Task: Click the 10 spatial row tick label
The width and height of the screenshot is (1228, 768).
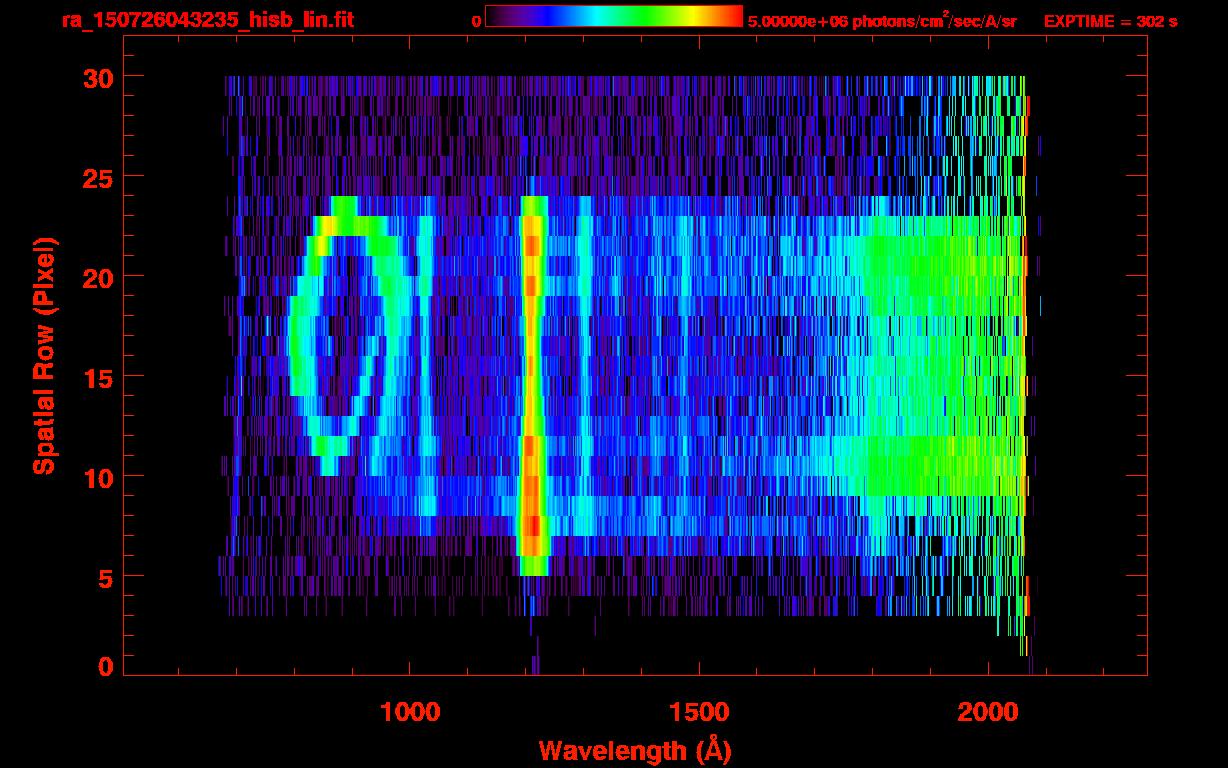Action: (x=98, y=476)
